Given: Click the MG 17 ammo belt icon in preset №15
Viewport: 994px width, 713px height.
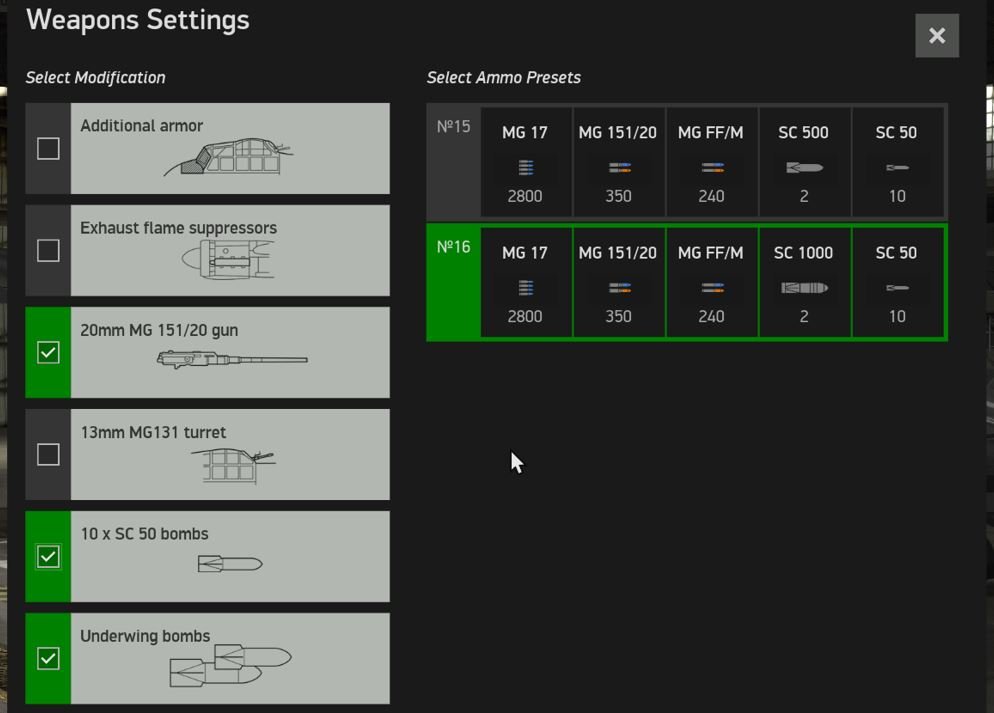Looking at the screenshot, I should point(526,167).
